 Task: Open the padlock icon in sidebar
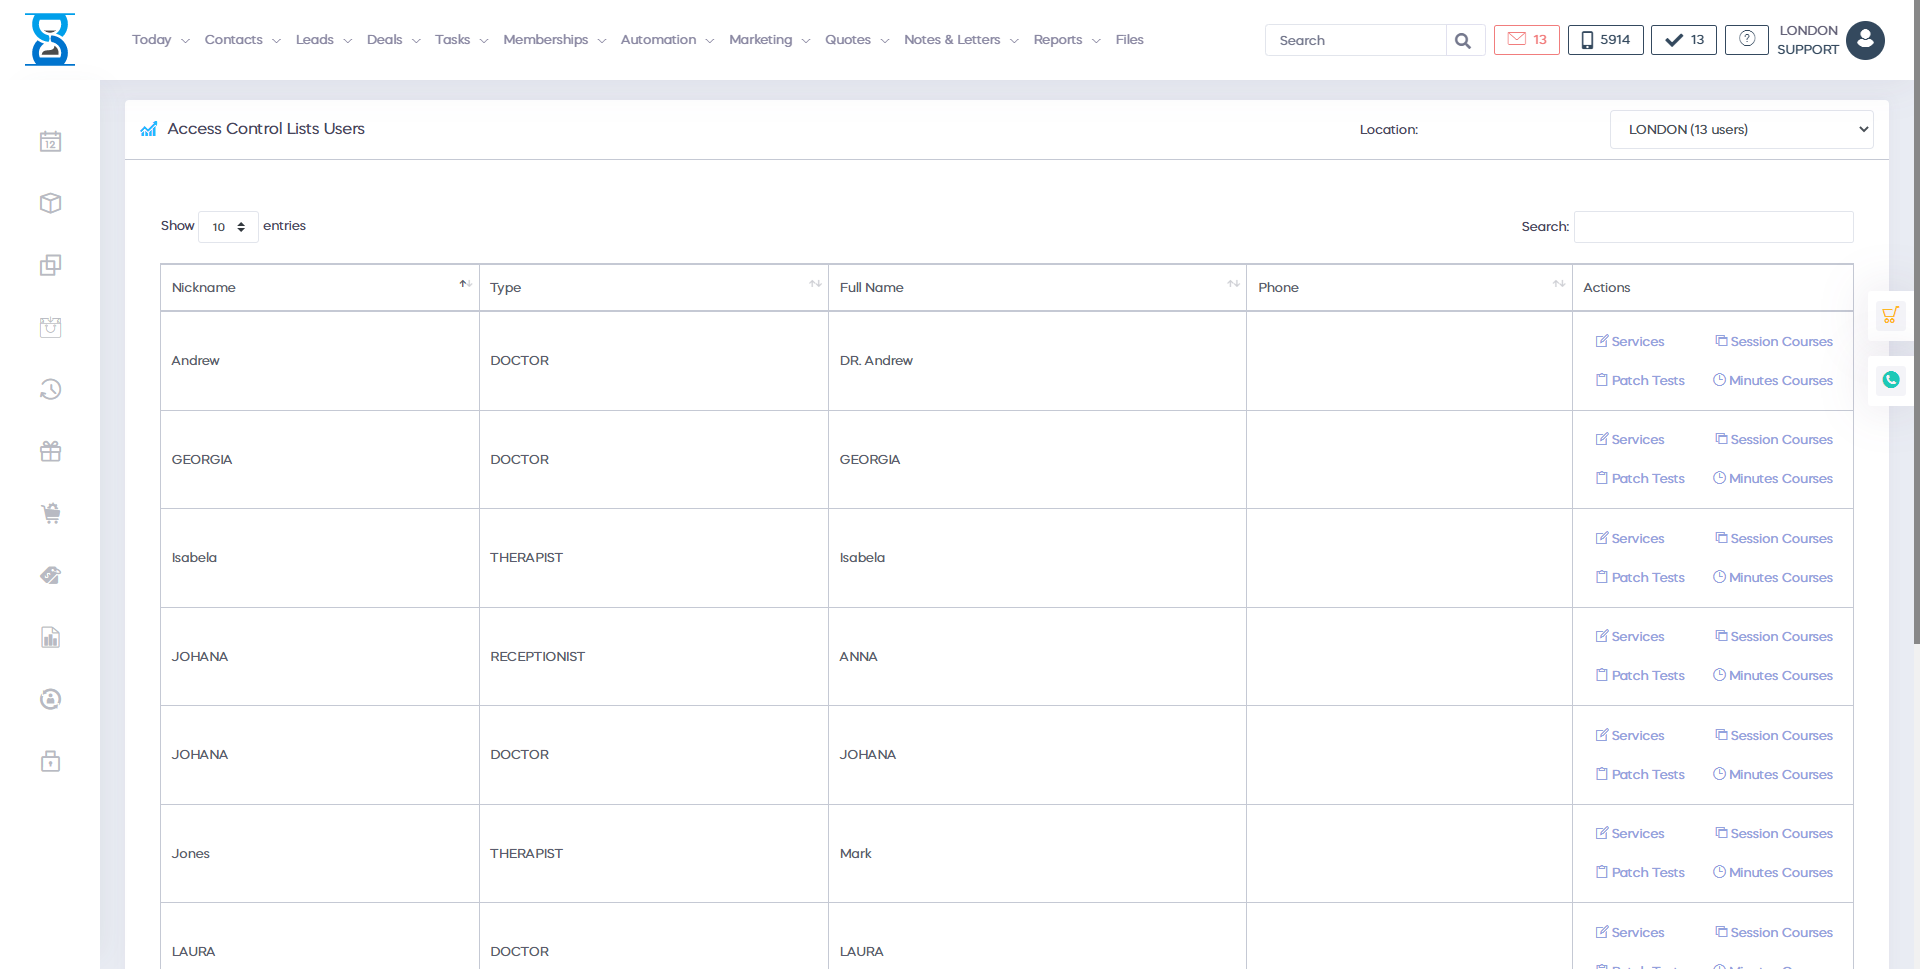click(50, 762)
